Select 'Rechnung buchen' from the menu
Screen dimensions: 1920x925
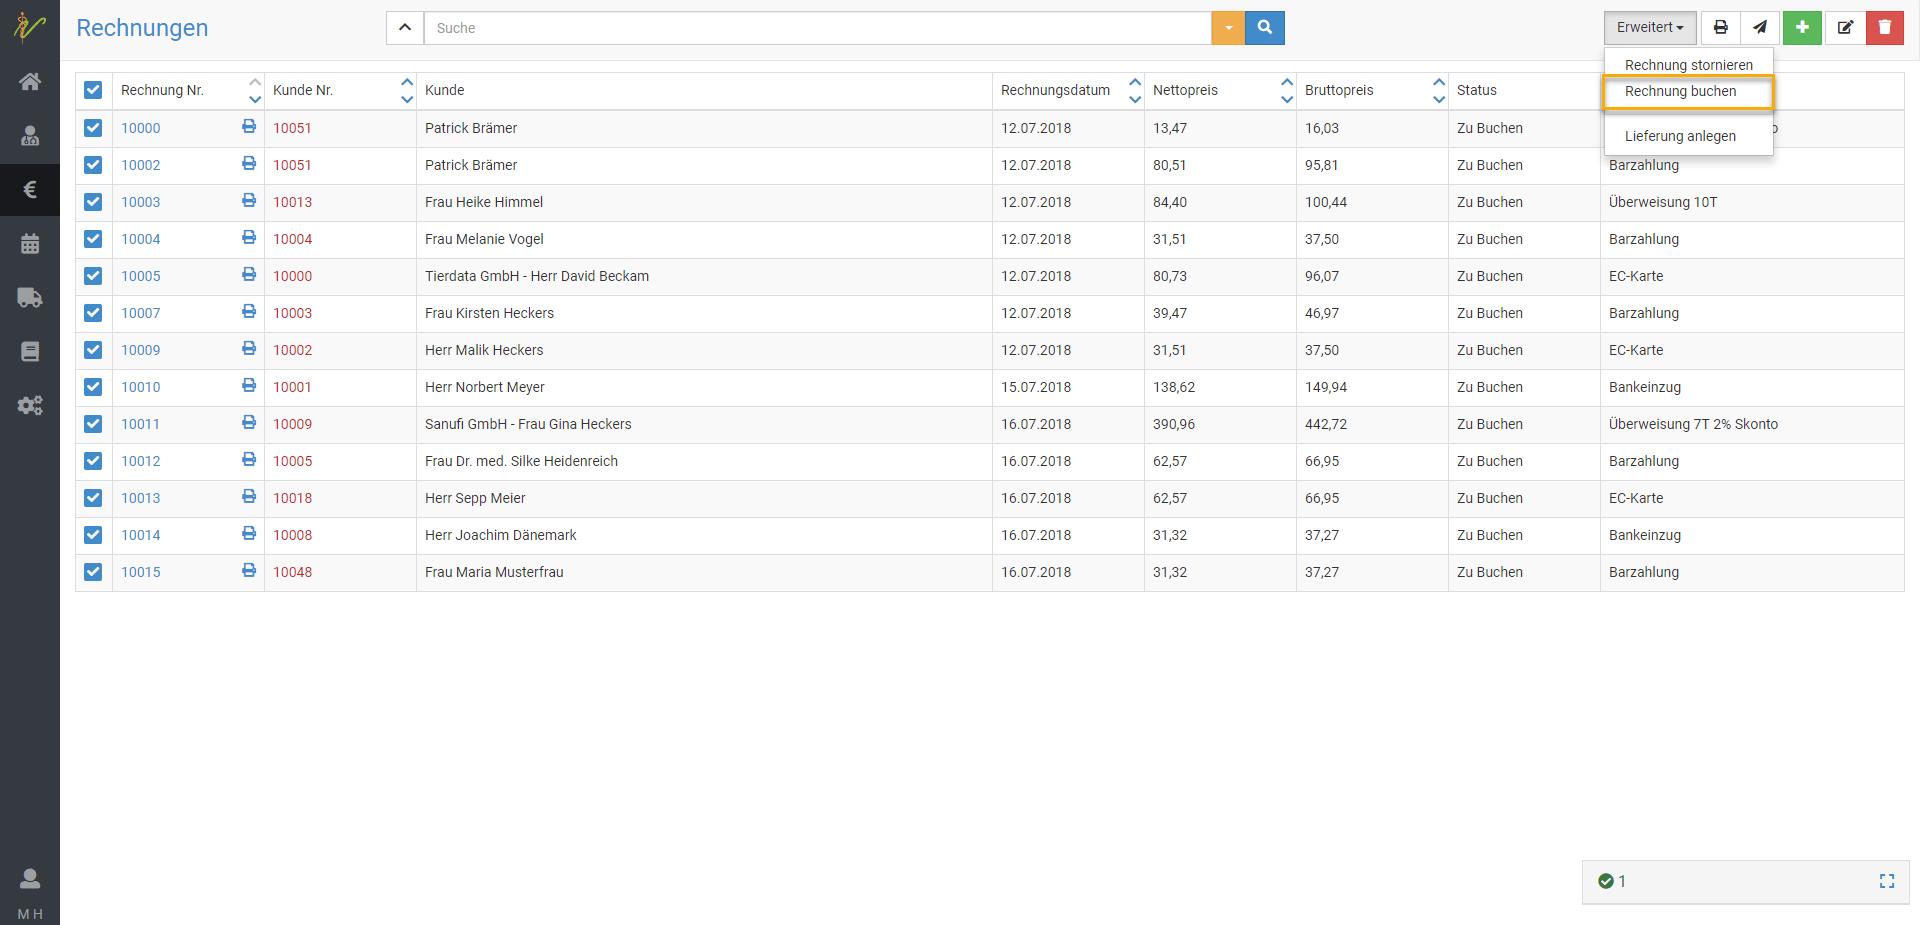coord(1680,92)
